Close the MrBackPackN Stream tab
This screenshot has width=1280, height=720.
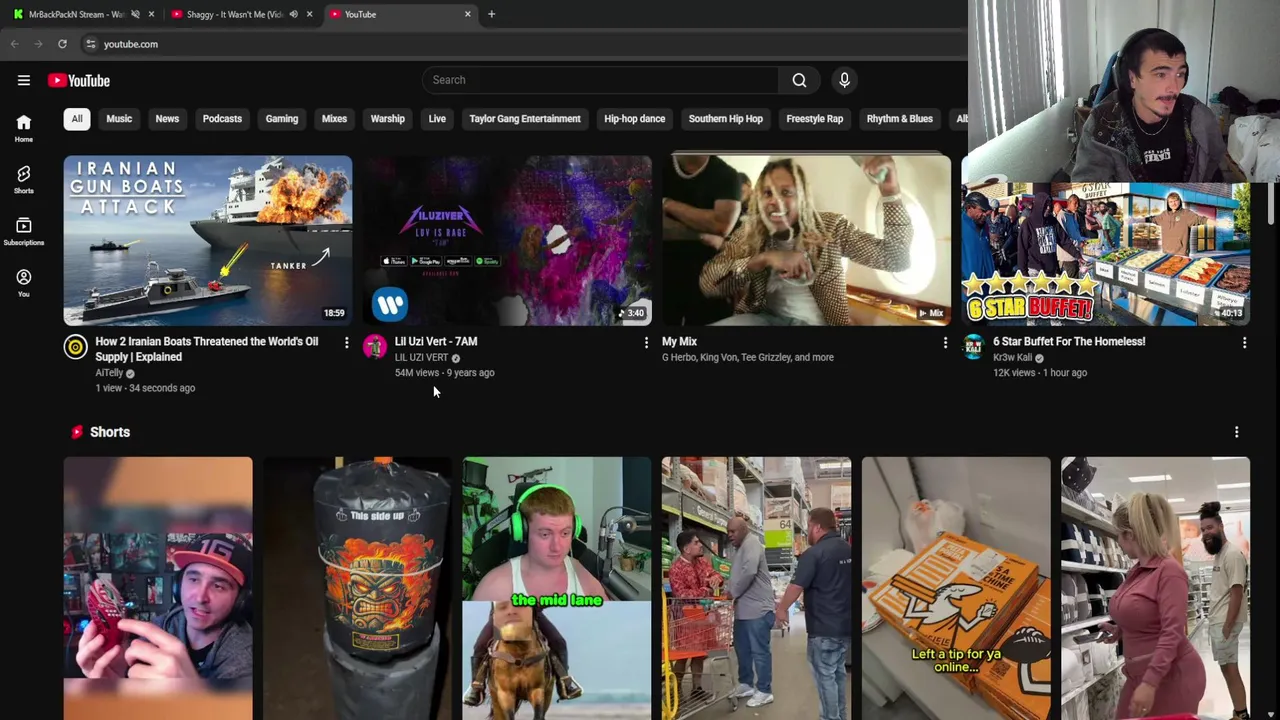(151, 14)
